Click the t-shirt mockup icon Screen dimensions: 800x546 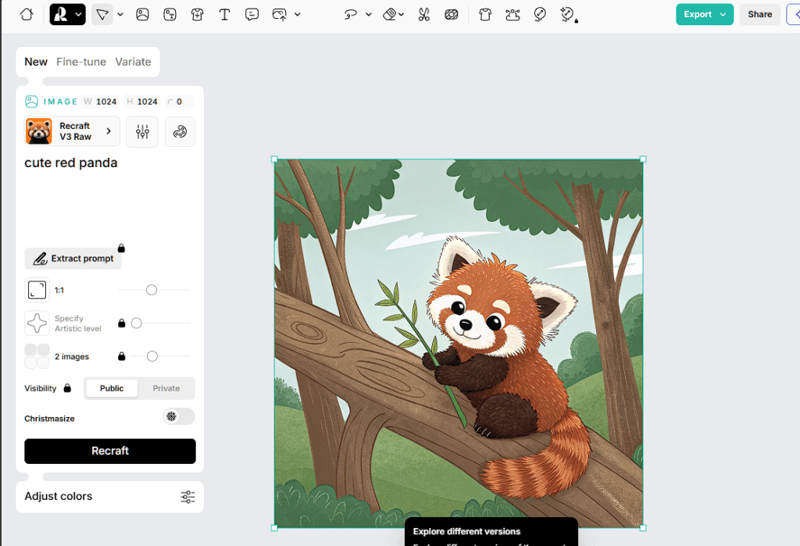[x=485, y=14]
